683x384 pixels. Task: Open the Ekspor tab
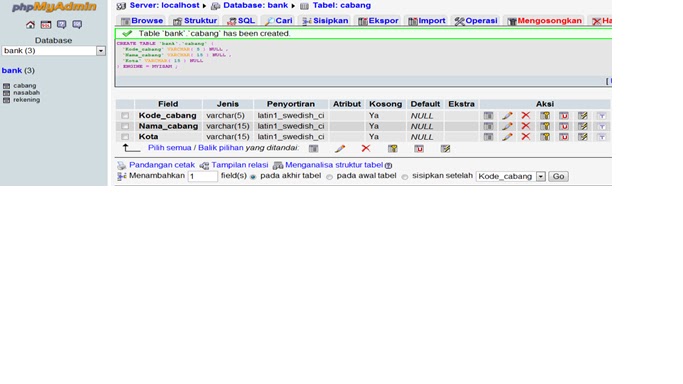[x=378, y=21]
